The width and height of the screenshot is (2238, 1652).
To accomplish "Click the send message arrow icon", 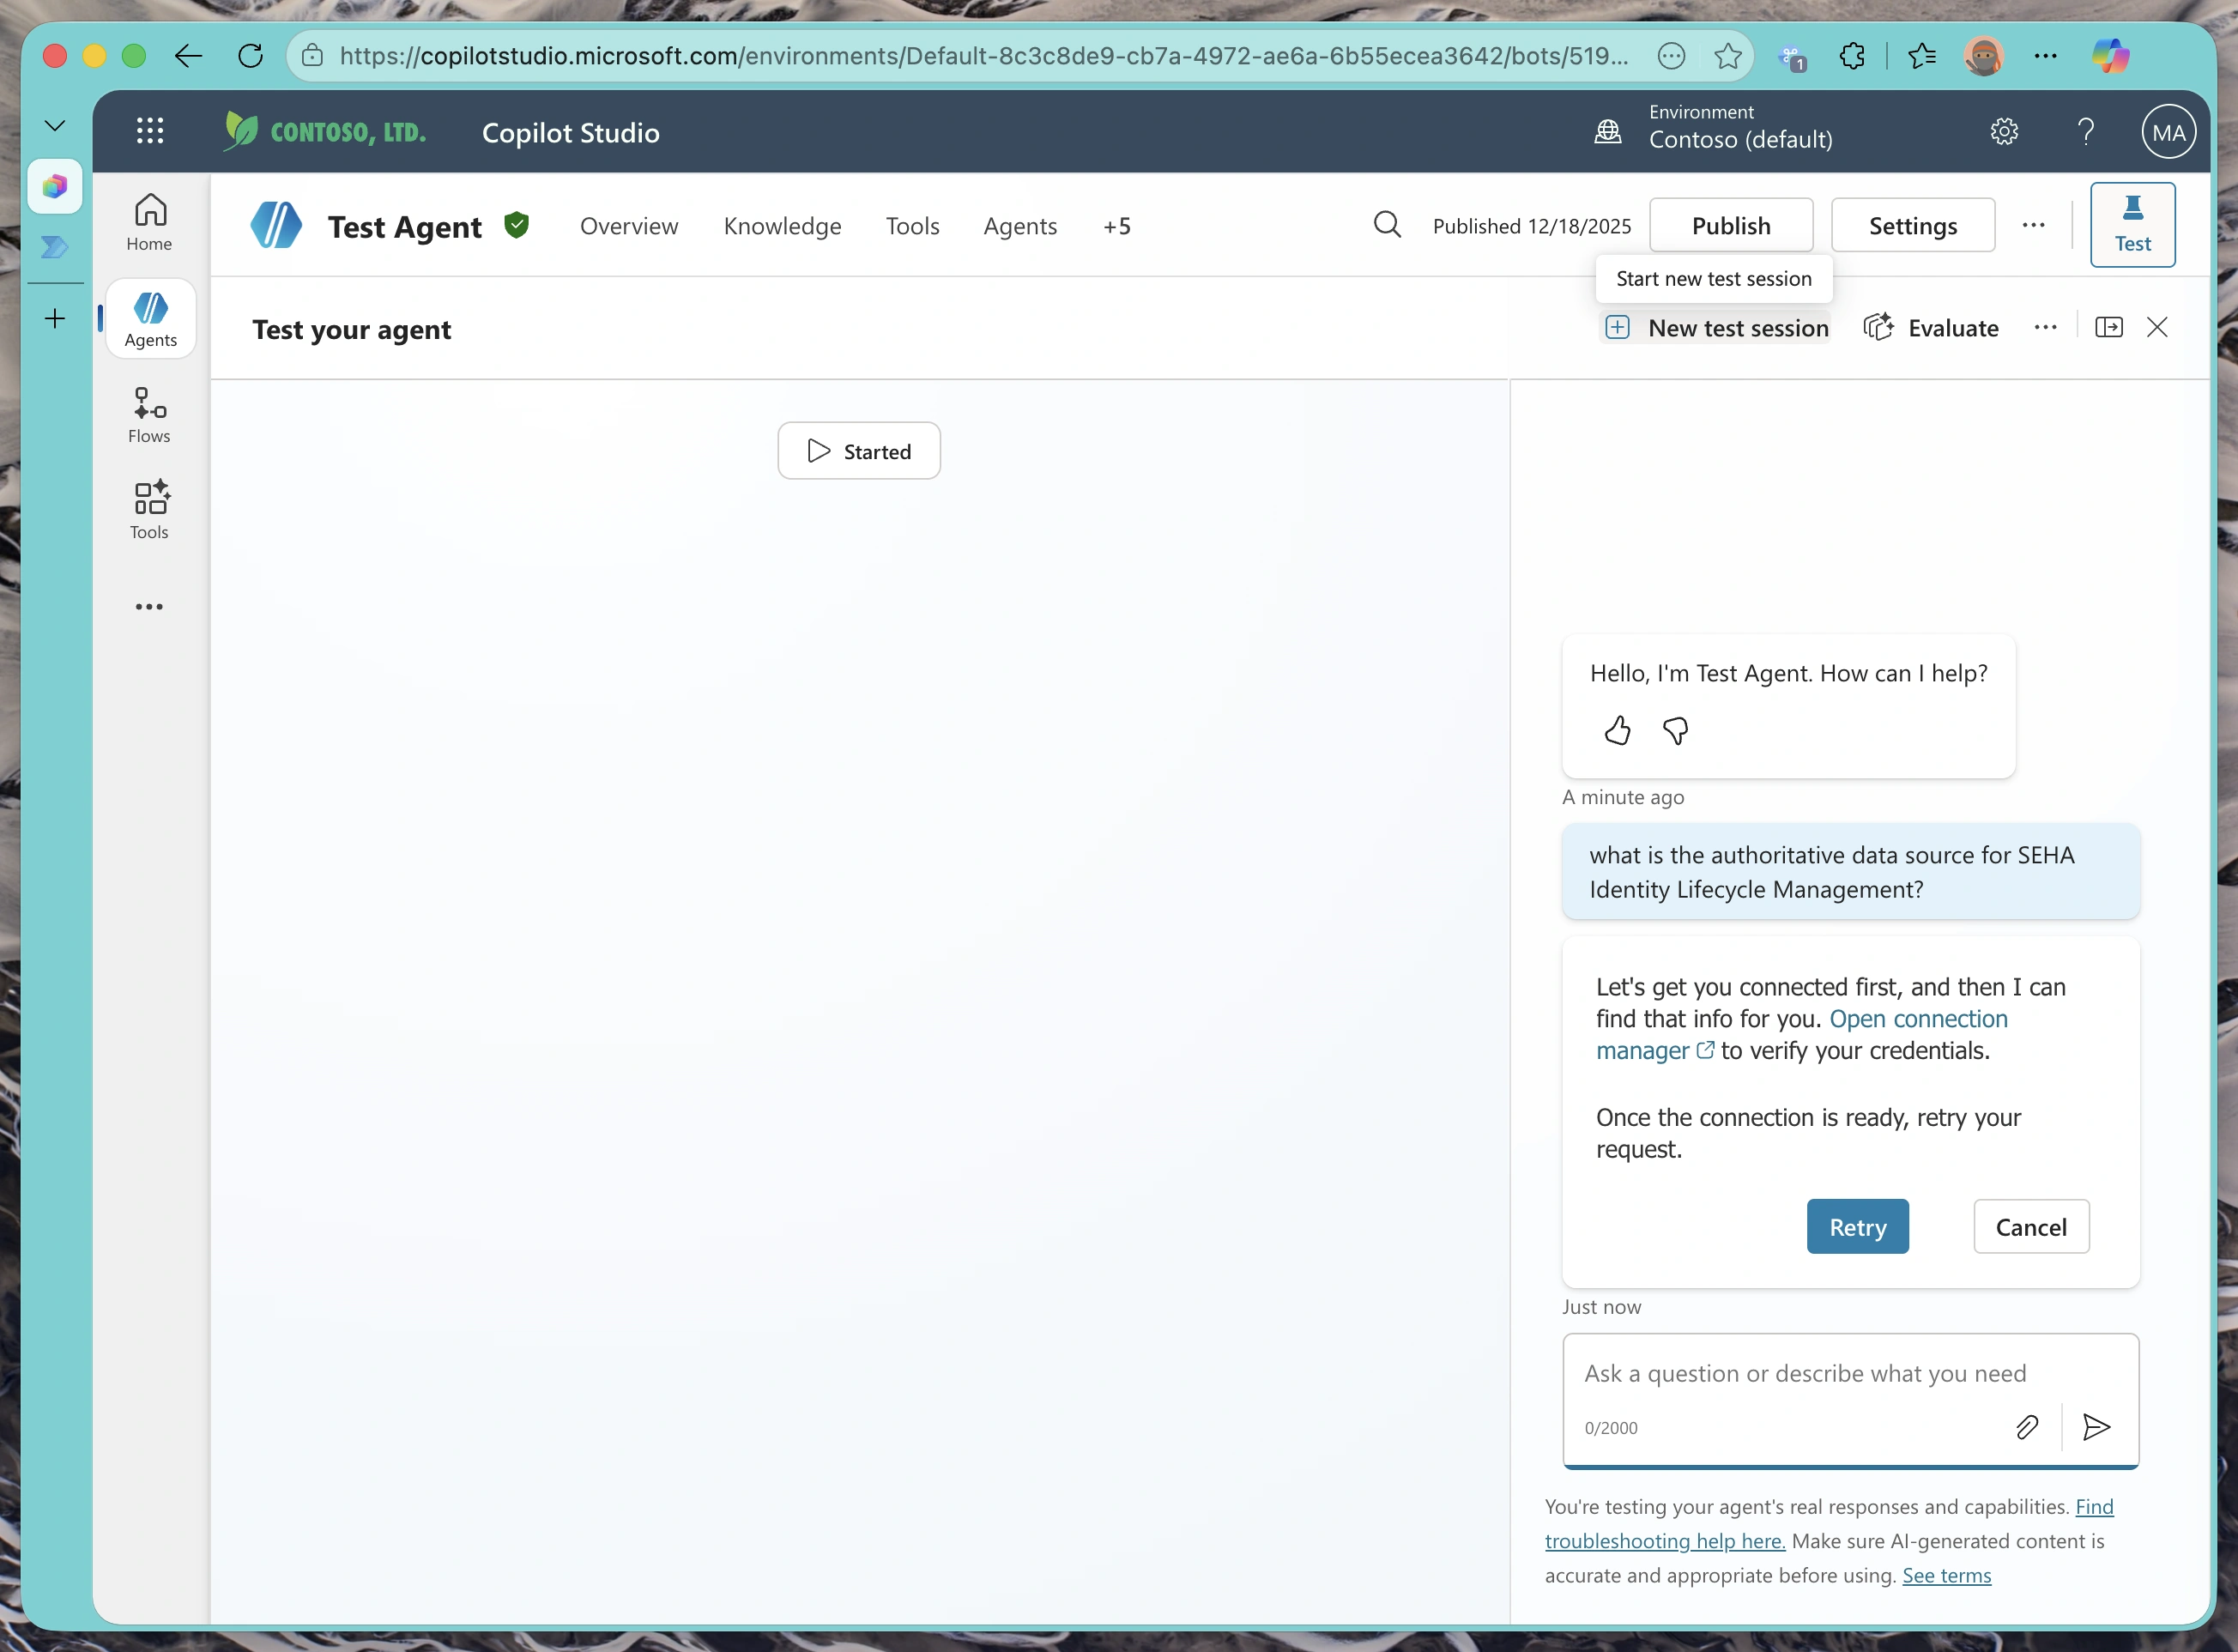I will click(2096, 1427).
